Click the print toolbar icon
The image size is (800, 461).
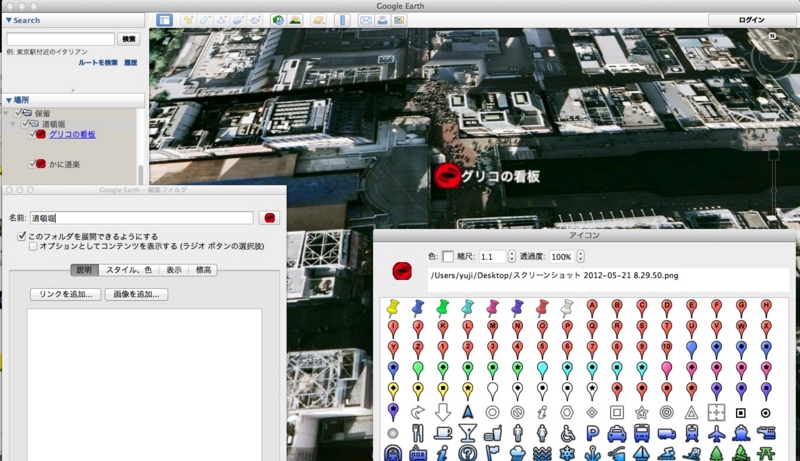pos(382,20)
